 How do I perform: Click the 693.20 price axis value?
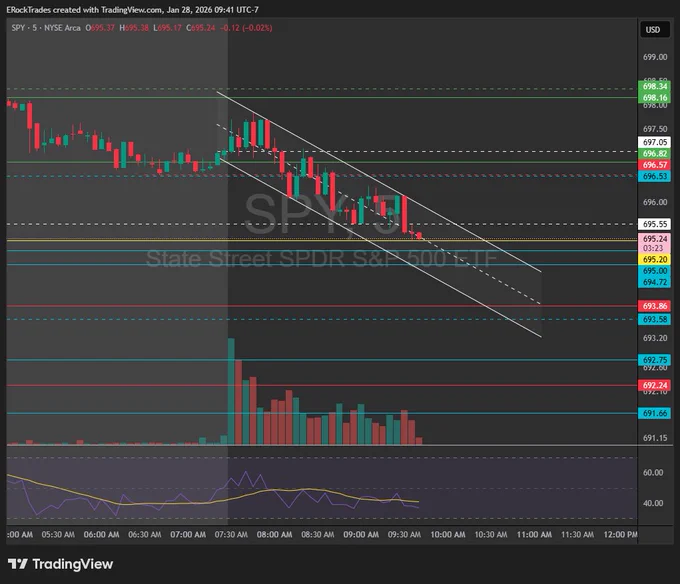[x=655, y=338]
